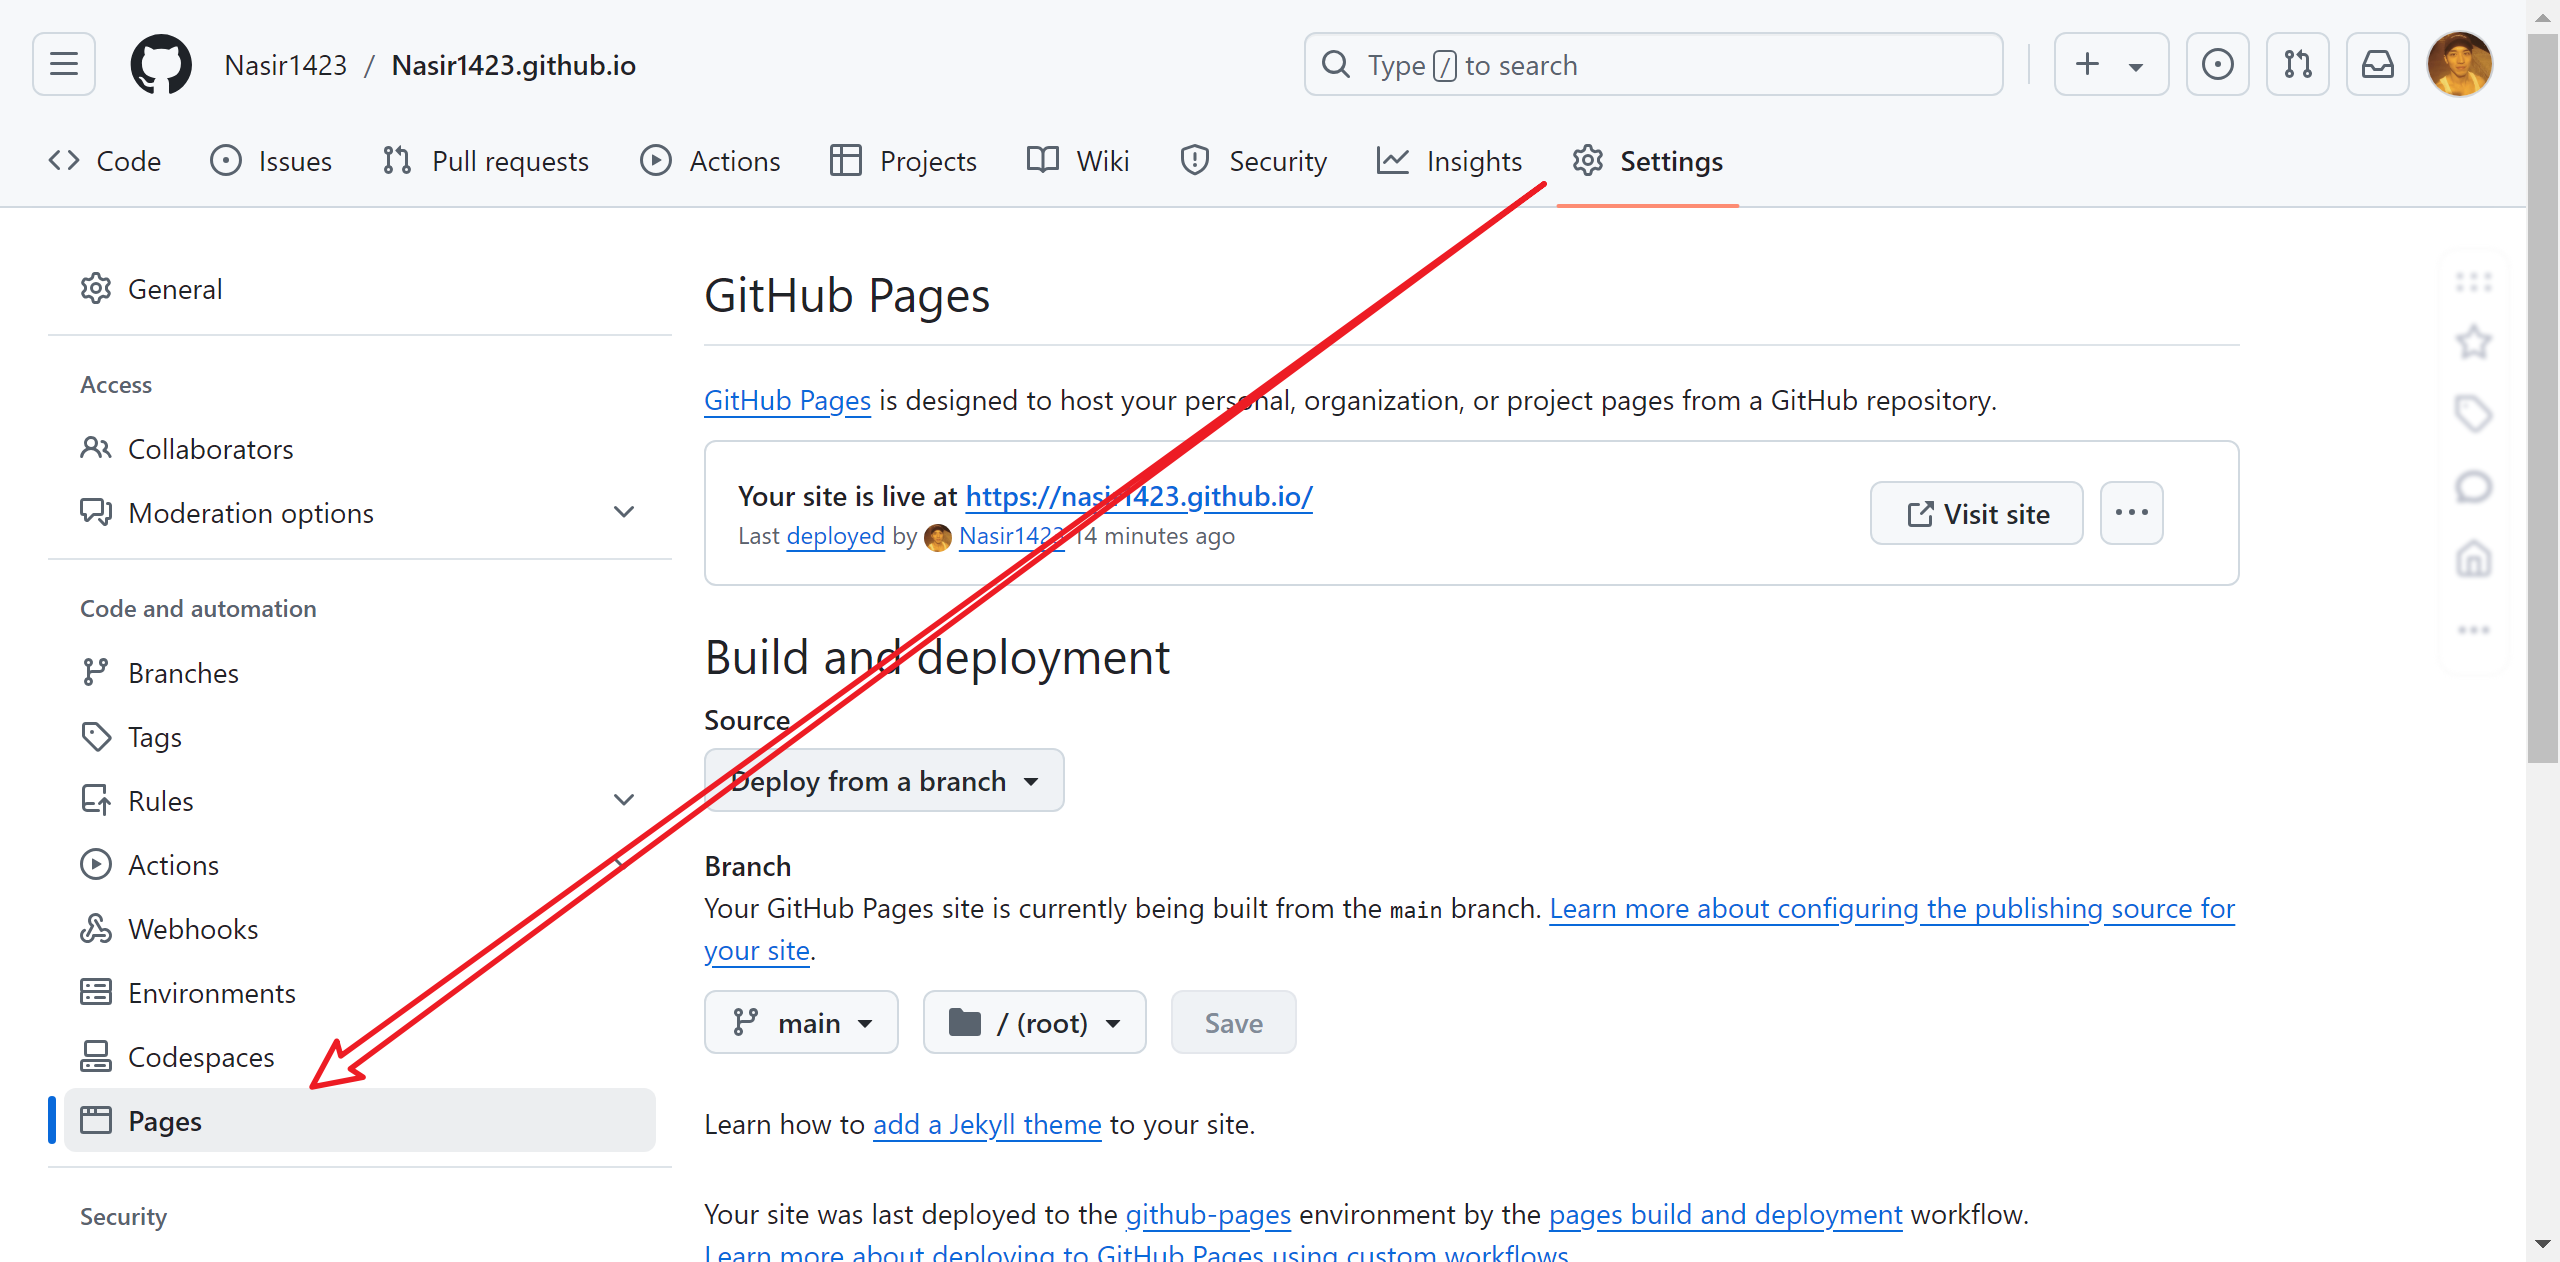Open Nasir1423.github.io repository link
Screen dimensions: 2560x1262
click(513, 65)
